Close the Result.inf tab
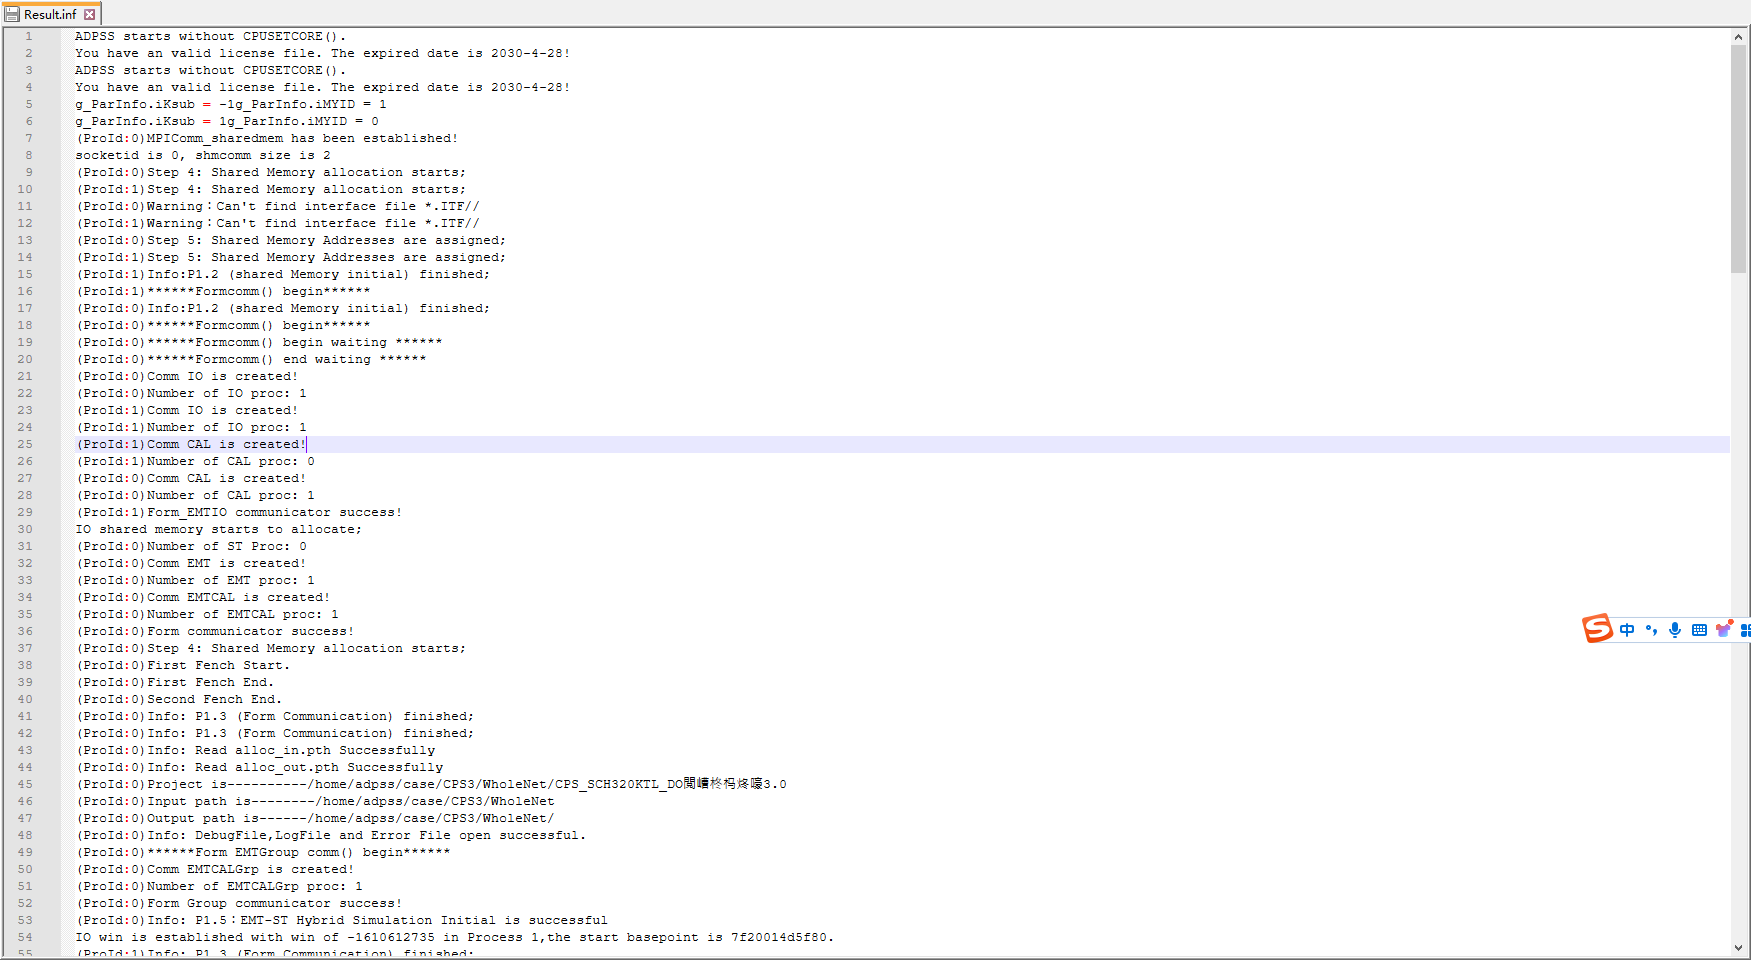The width and height of the screenshot is (1751, 960). tap(89, 14)
